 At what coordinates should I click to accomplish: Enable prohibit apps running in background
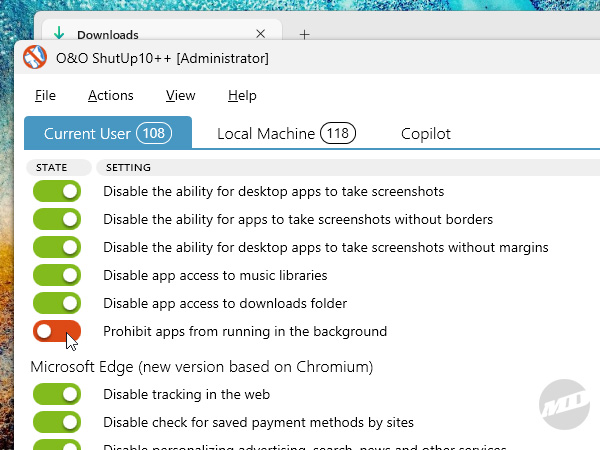57,331
